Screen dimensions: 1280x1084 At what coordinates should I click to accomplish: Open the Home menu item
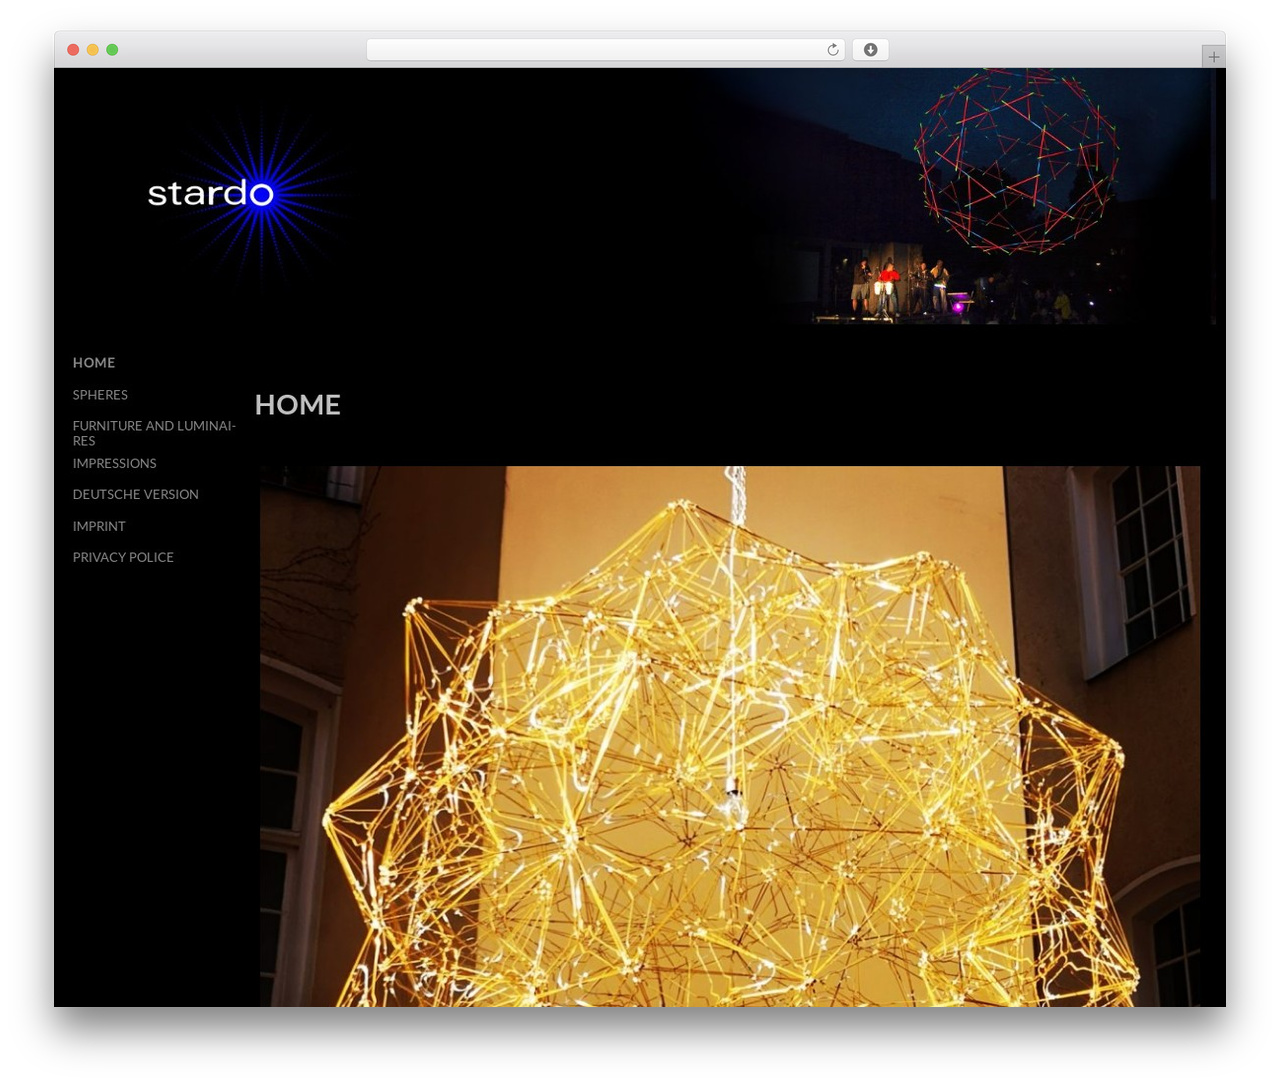(x=94, y=363)
